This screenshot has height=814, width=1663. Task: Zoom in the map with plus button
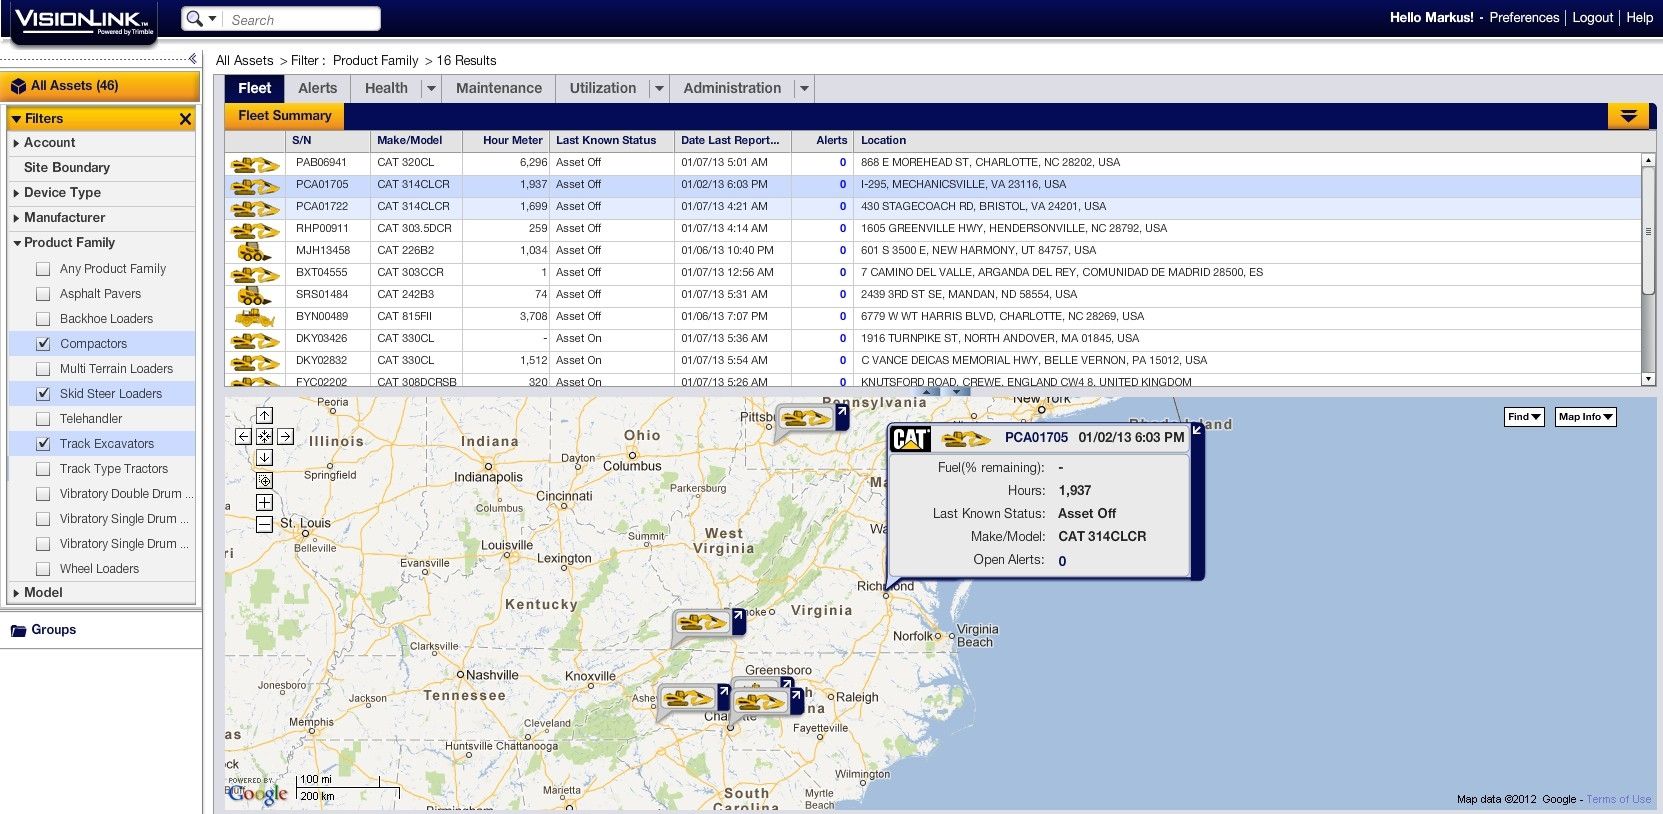pos(264,502)
